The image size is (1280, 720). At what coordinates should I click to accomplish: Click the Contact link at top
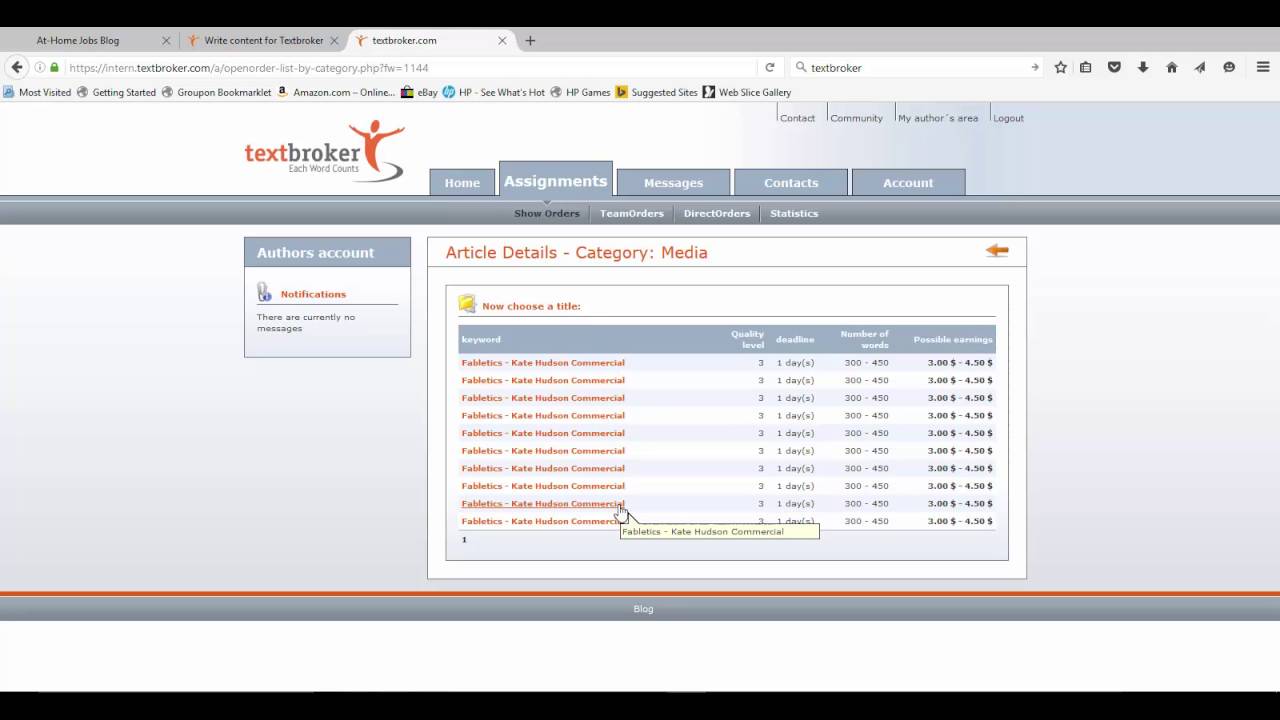pos(797,118)
